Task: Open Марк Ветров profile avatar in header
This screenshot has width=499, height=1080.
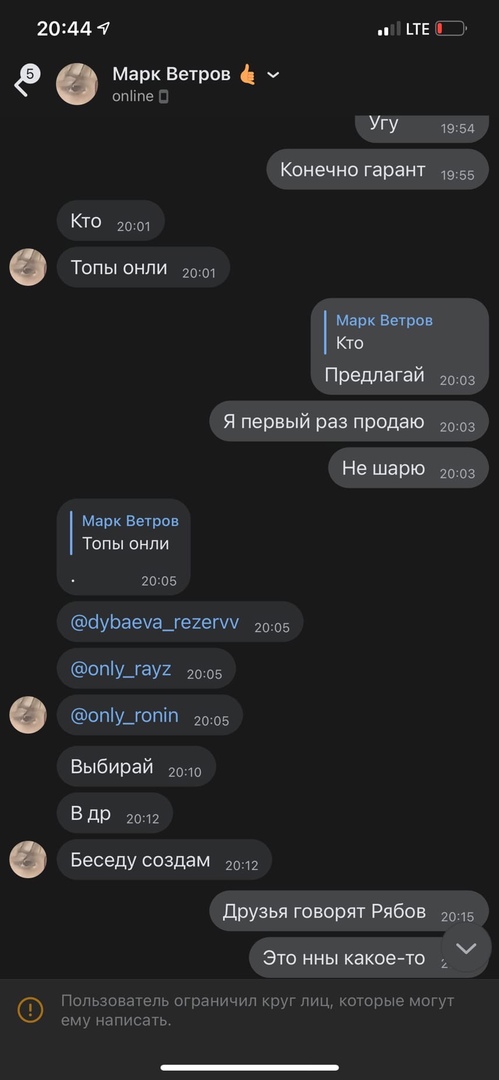Action: 77,84
